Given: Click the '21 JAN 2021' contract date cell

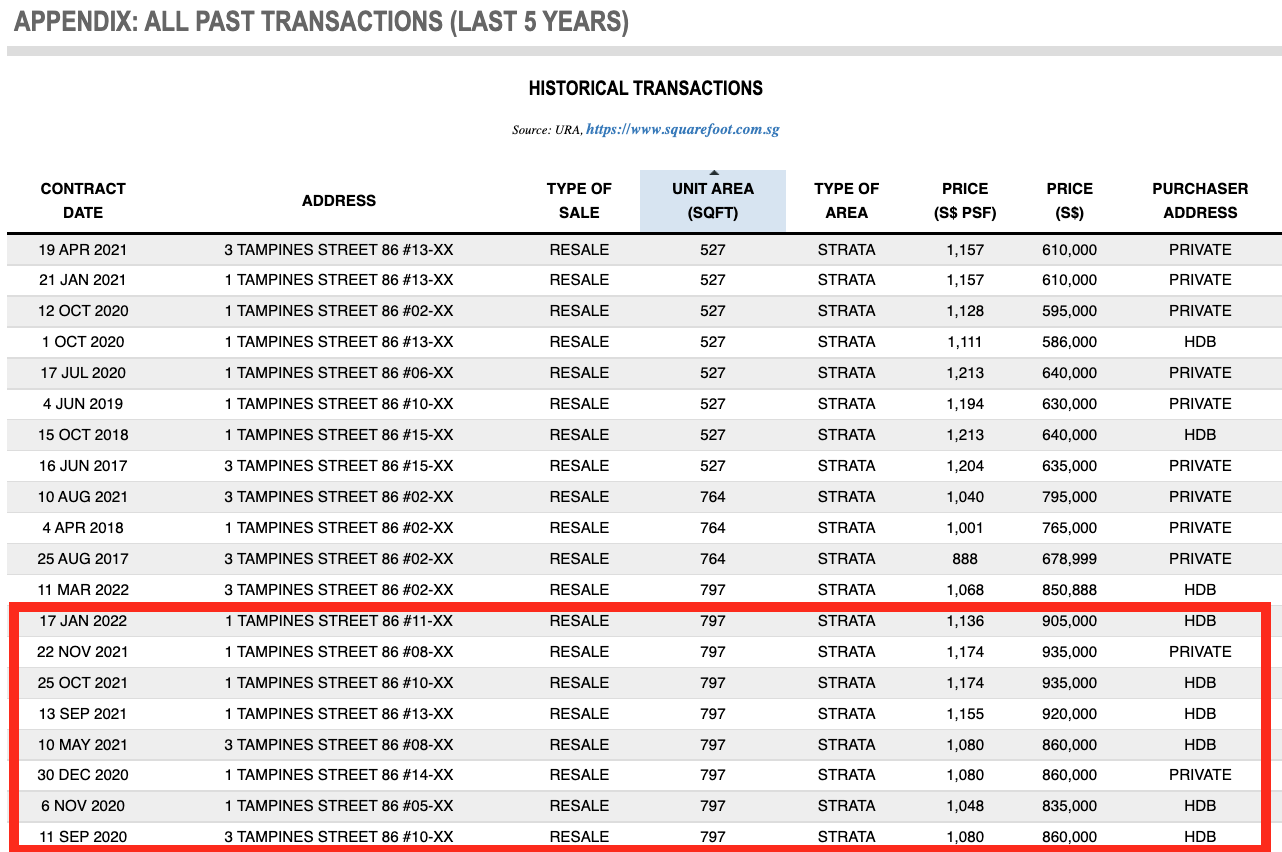Looking at the screenshot, I should [83, 280].
